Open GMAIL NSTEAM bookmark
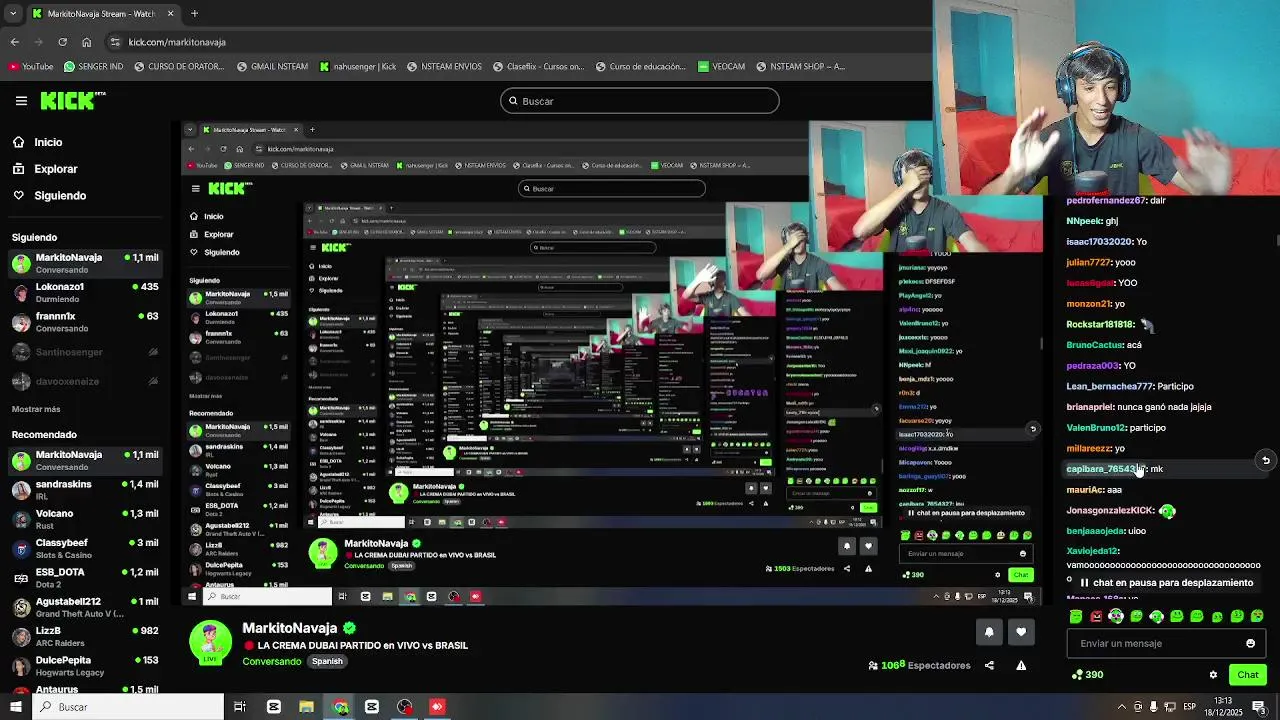 coord(272,67)
